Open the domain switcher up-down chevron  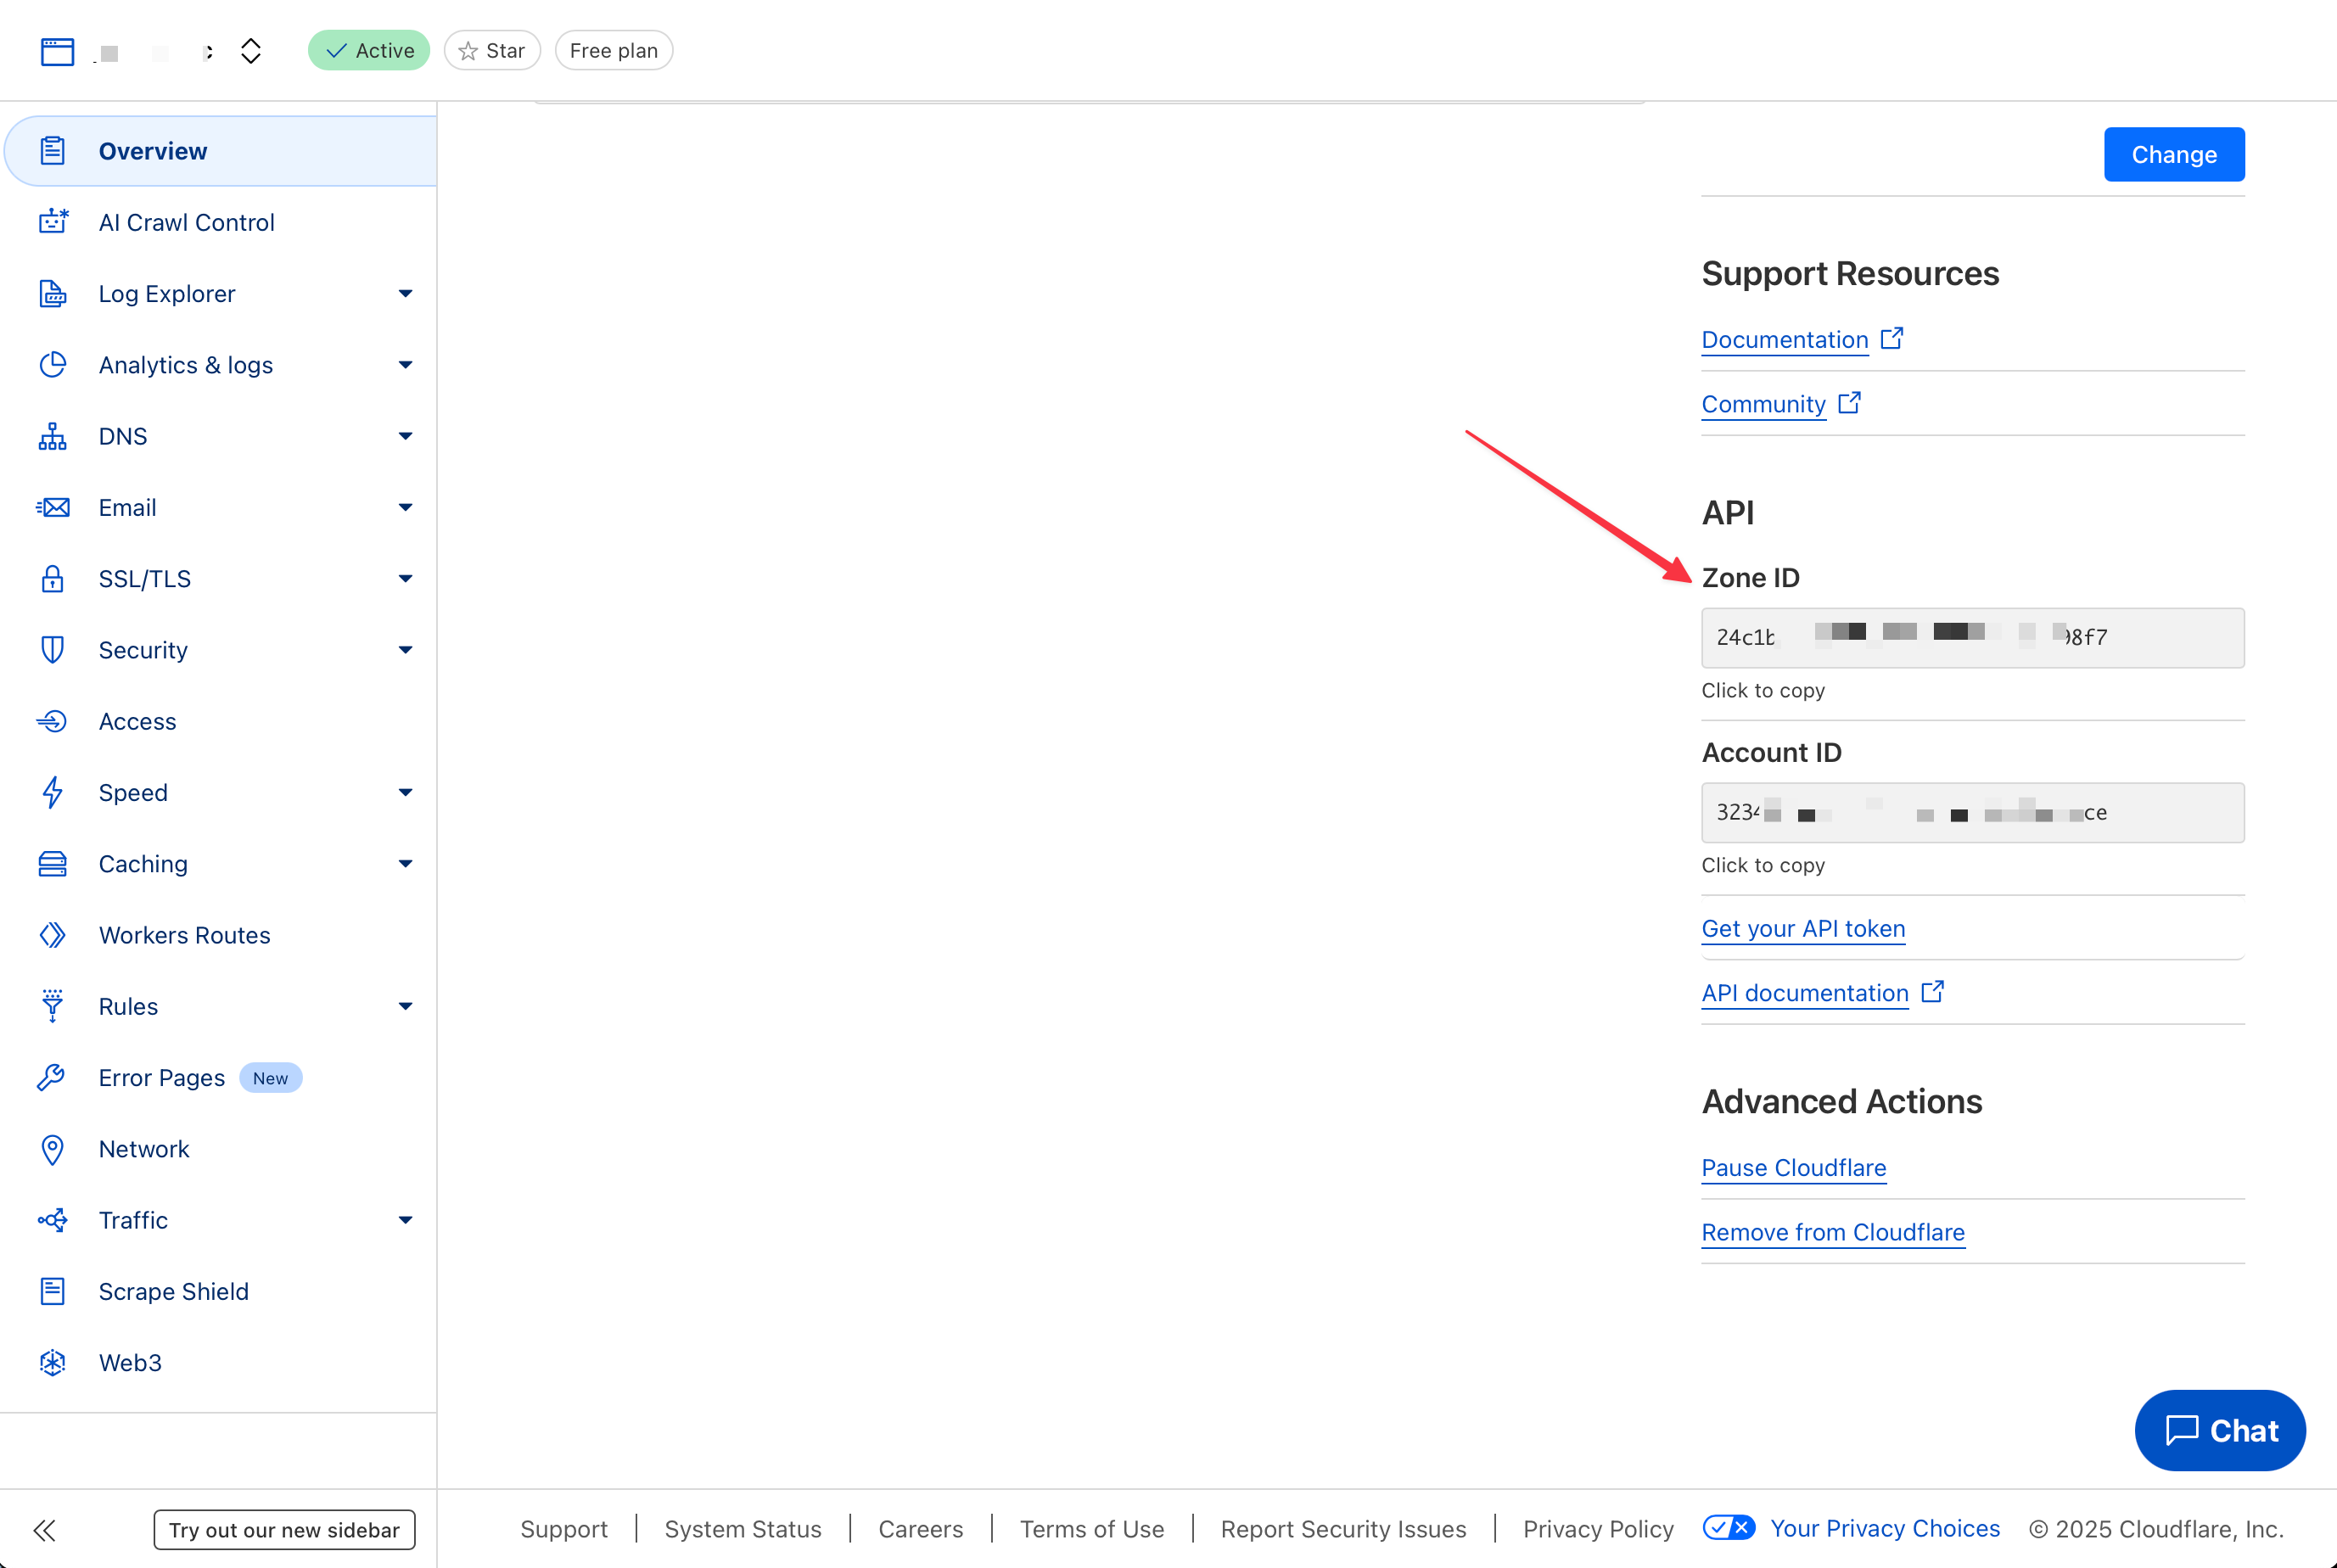coord(251,51)
